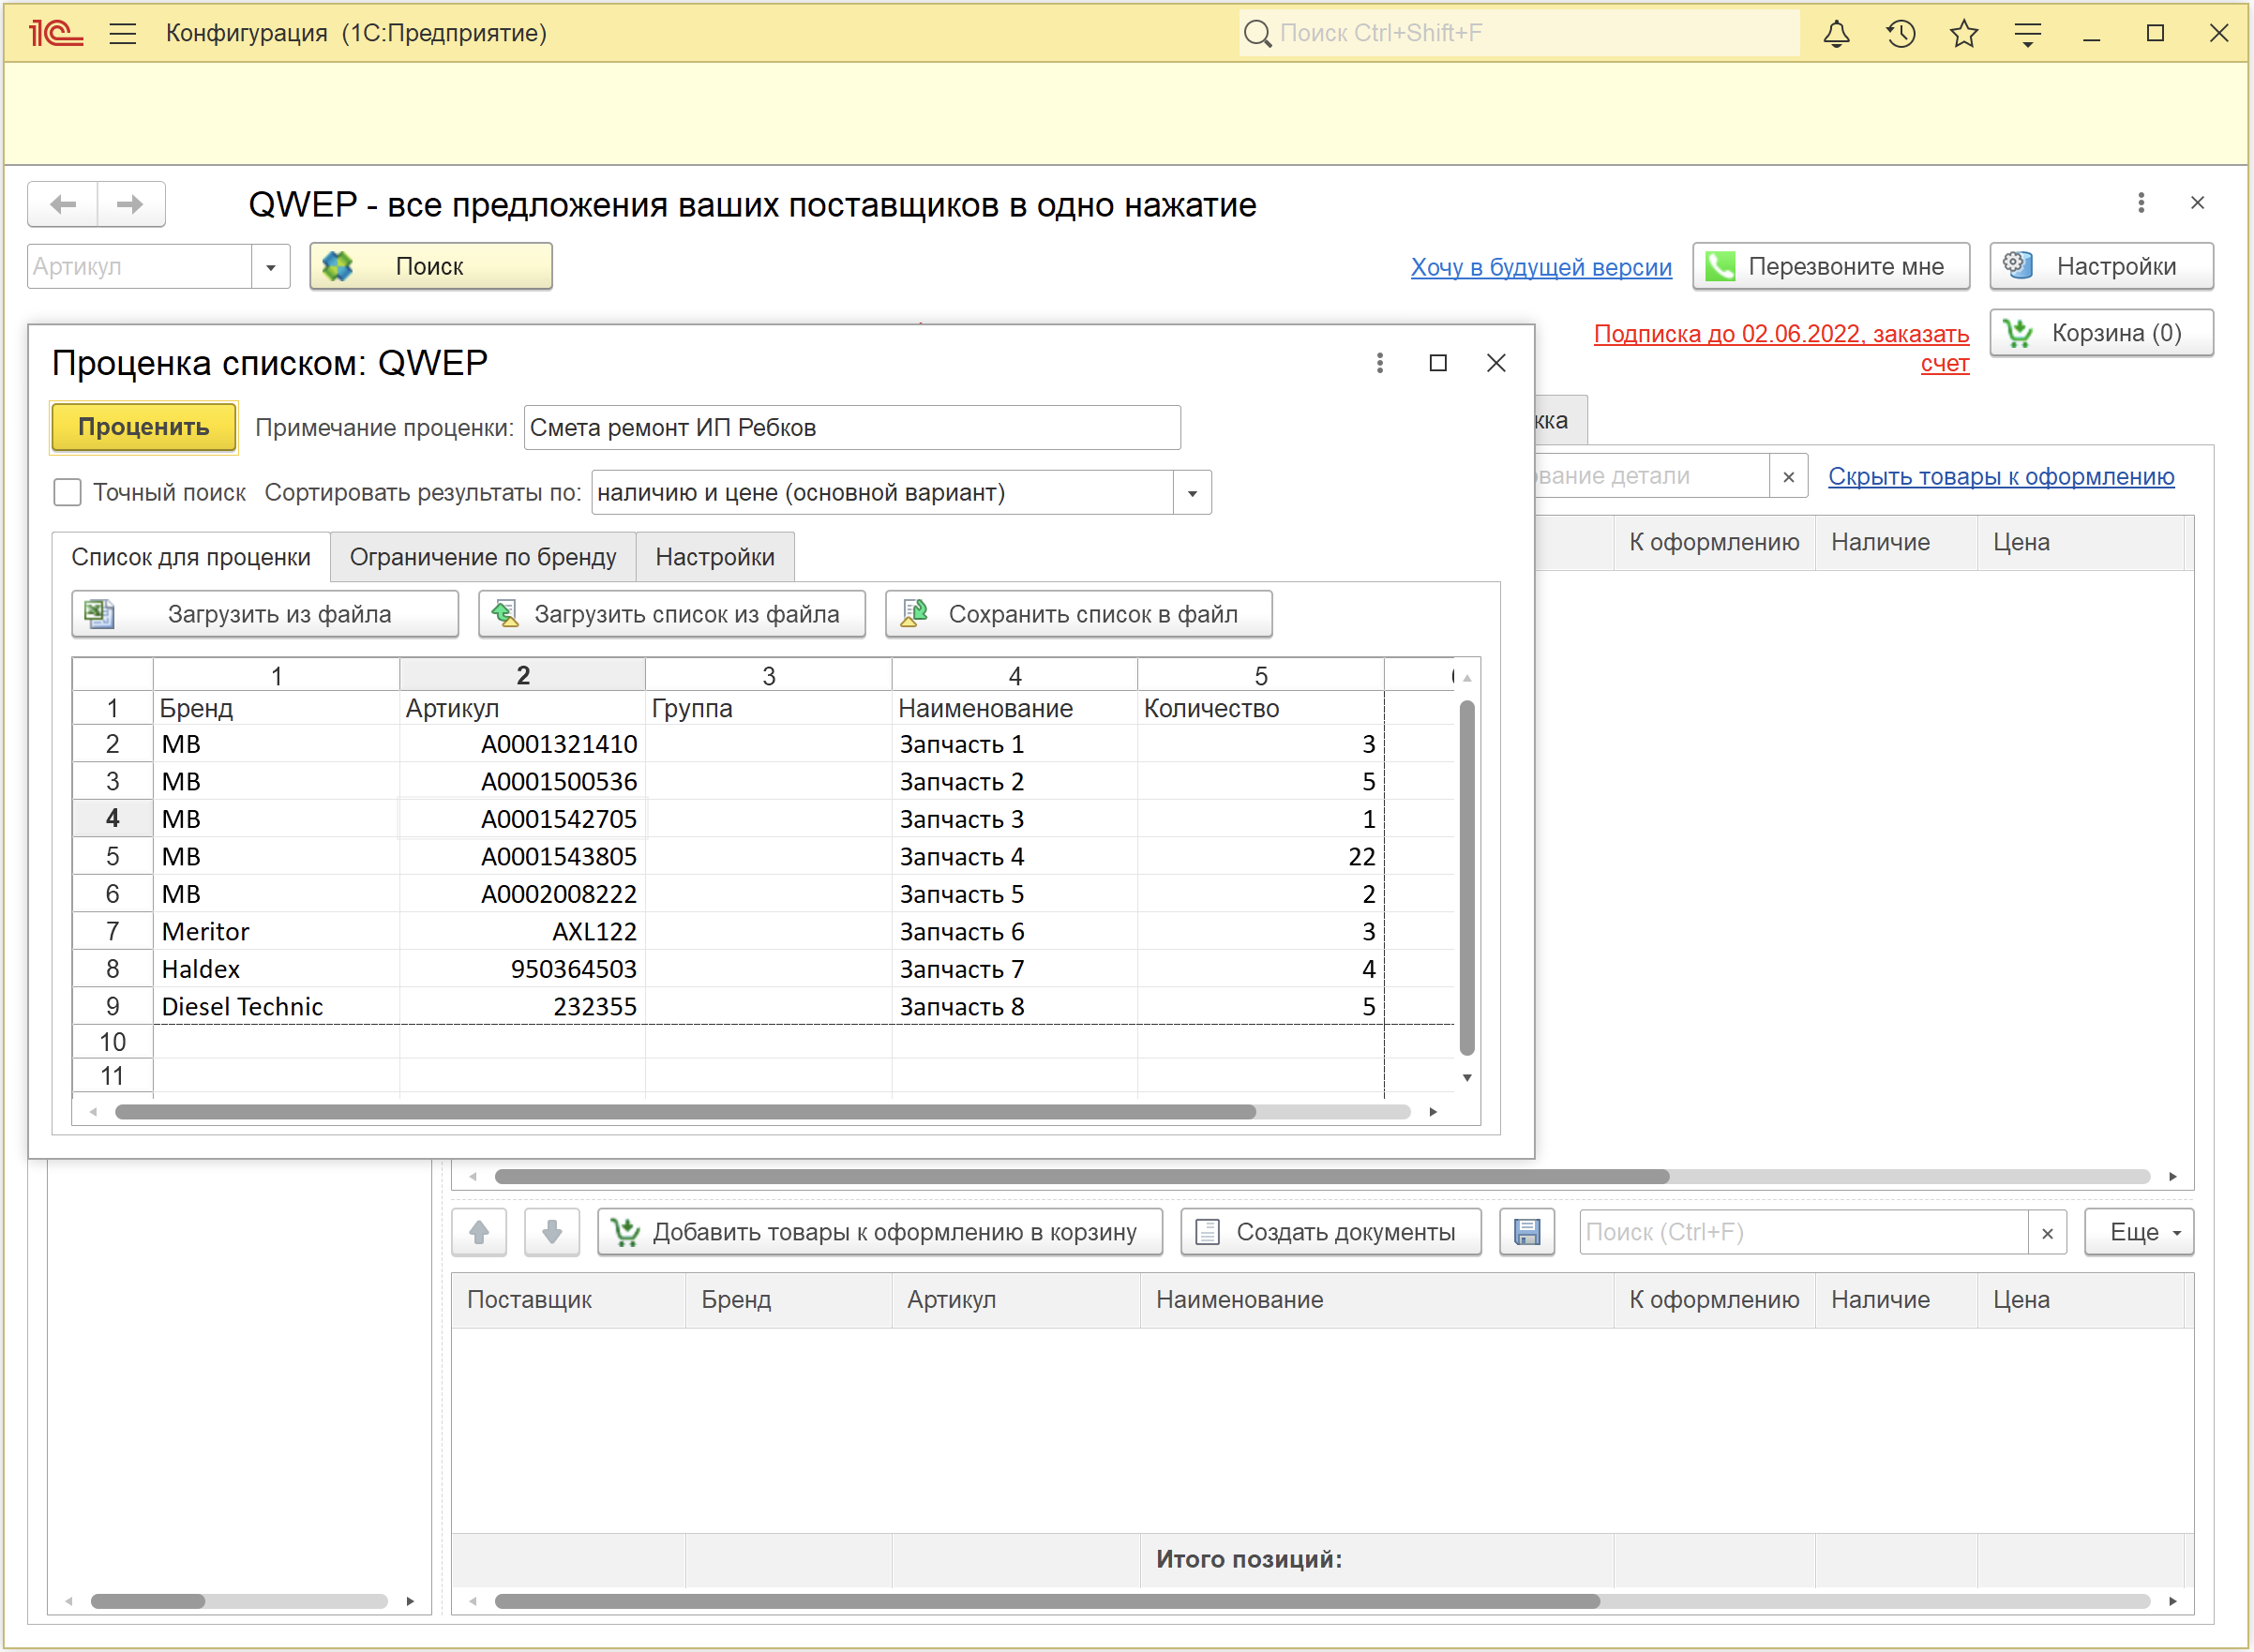Click the spreadsheet horizontal scrollbar

[x=684, y=1112]
